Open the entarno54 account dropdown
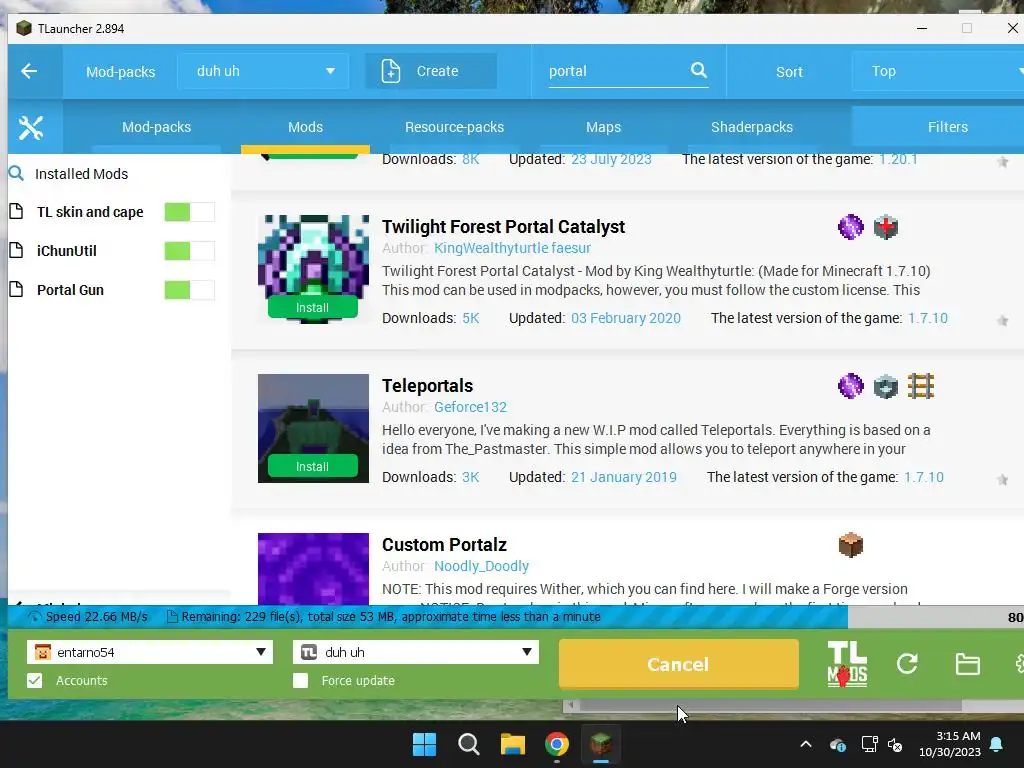Viewport: 1024px width, 768px height. click(x=150, y=652)
